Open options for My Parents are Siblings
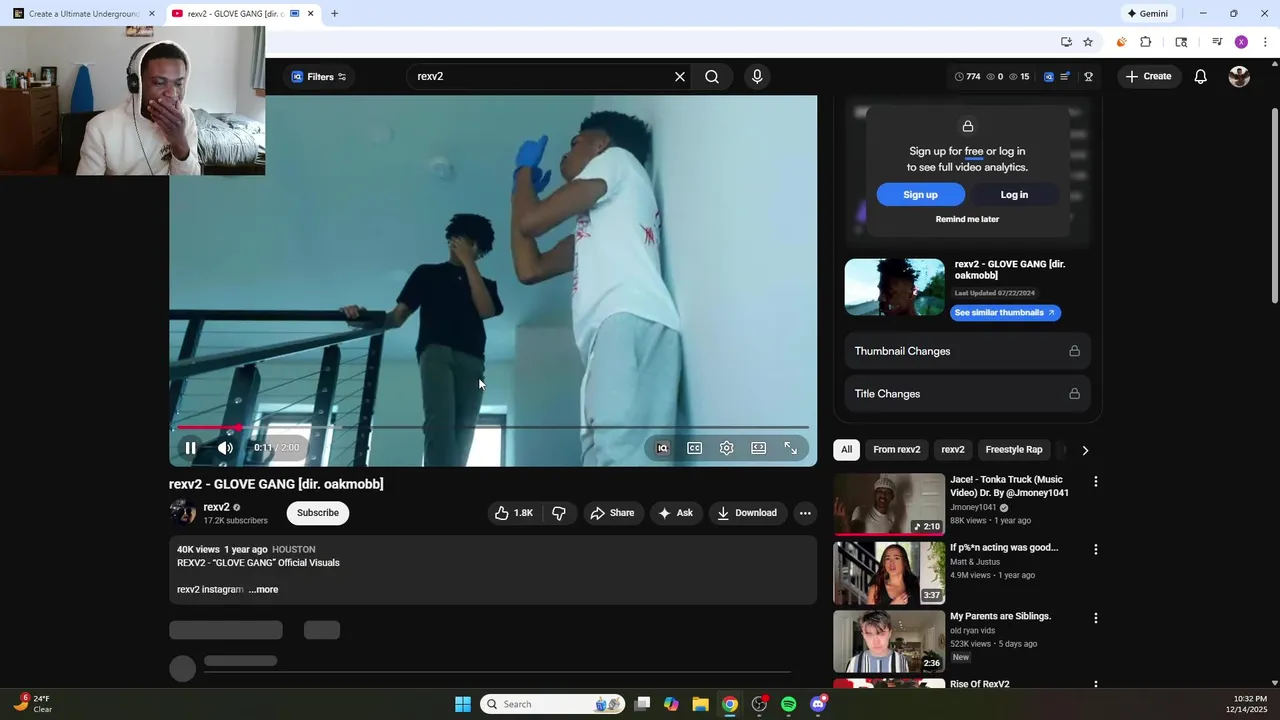Screen dimensions: 1280x720 [1095, 618]
